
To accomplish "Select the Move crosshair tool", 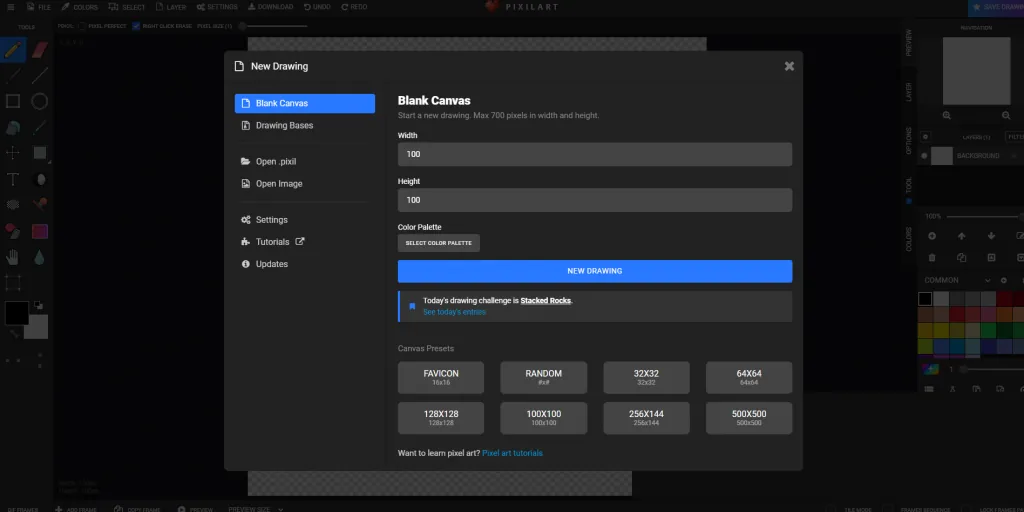I will pos(13,153).
